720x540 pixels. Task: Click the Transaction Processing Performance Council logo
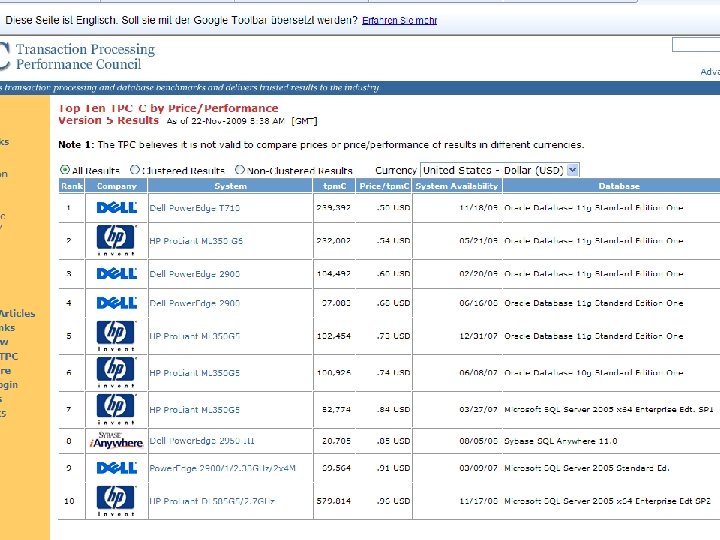78,56
